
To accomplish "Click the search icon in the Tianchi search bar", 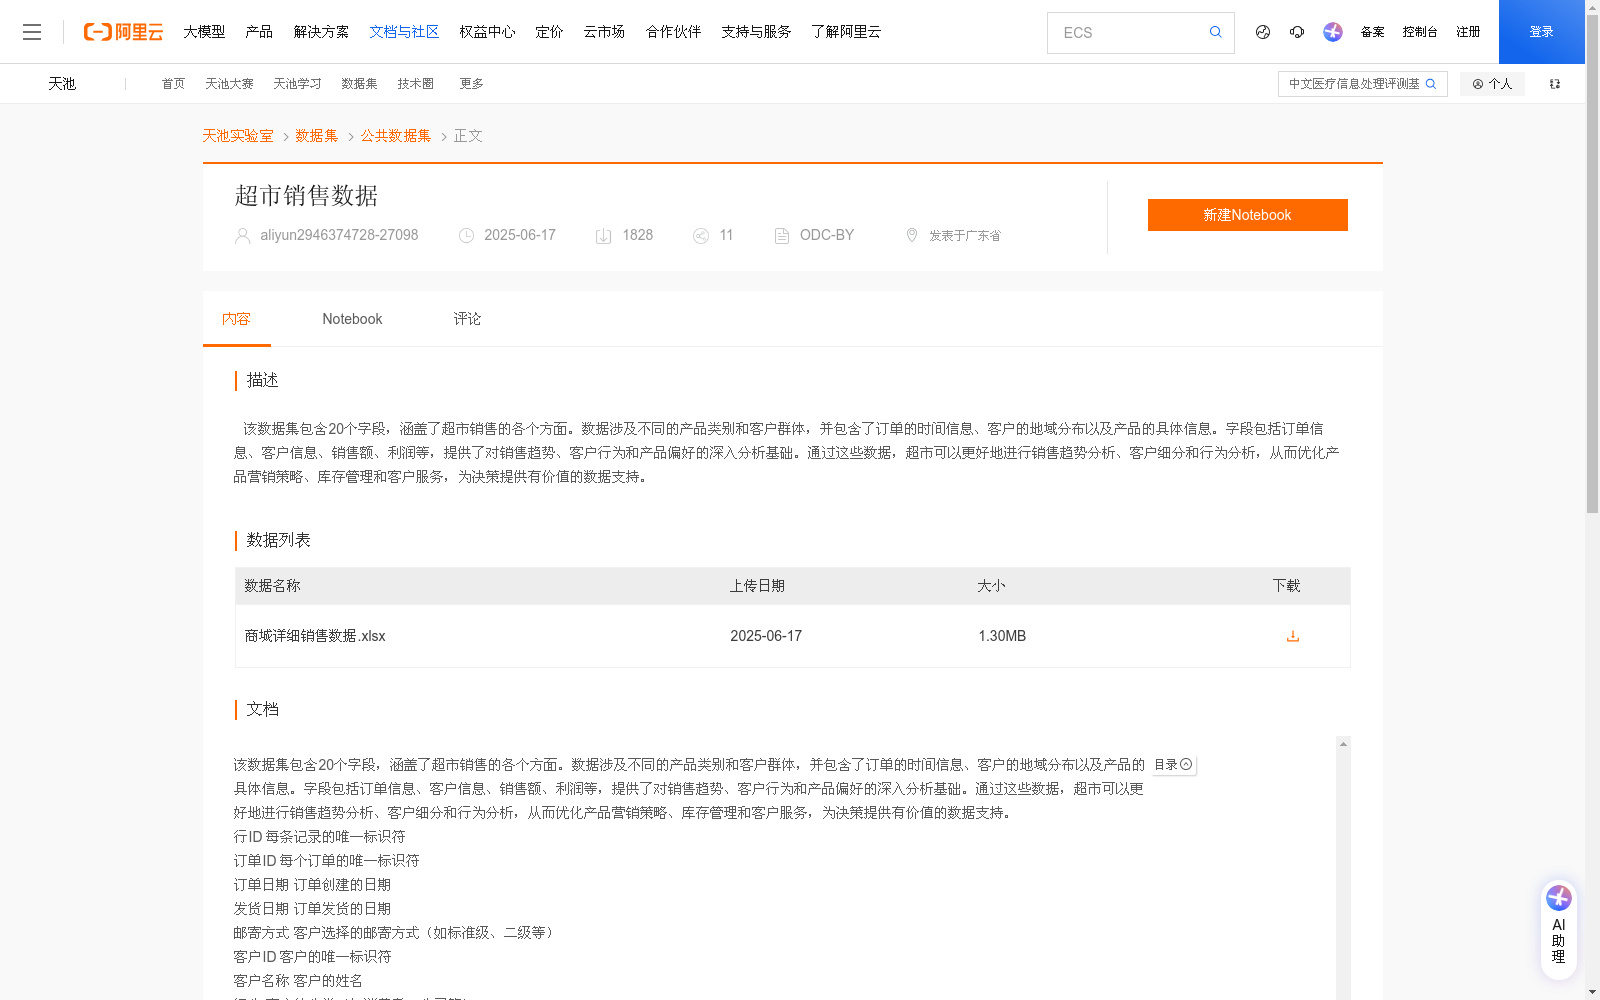I will [x=1432, y=84].
